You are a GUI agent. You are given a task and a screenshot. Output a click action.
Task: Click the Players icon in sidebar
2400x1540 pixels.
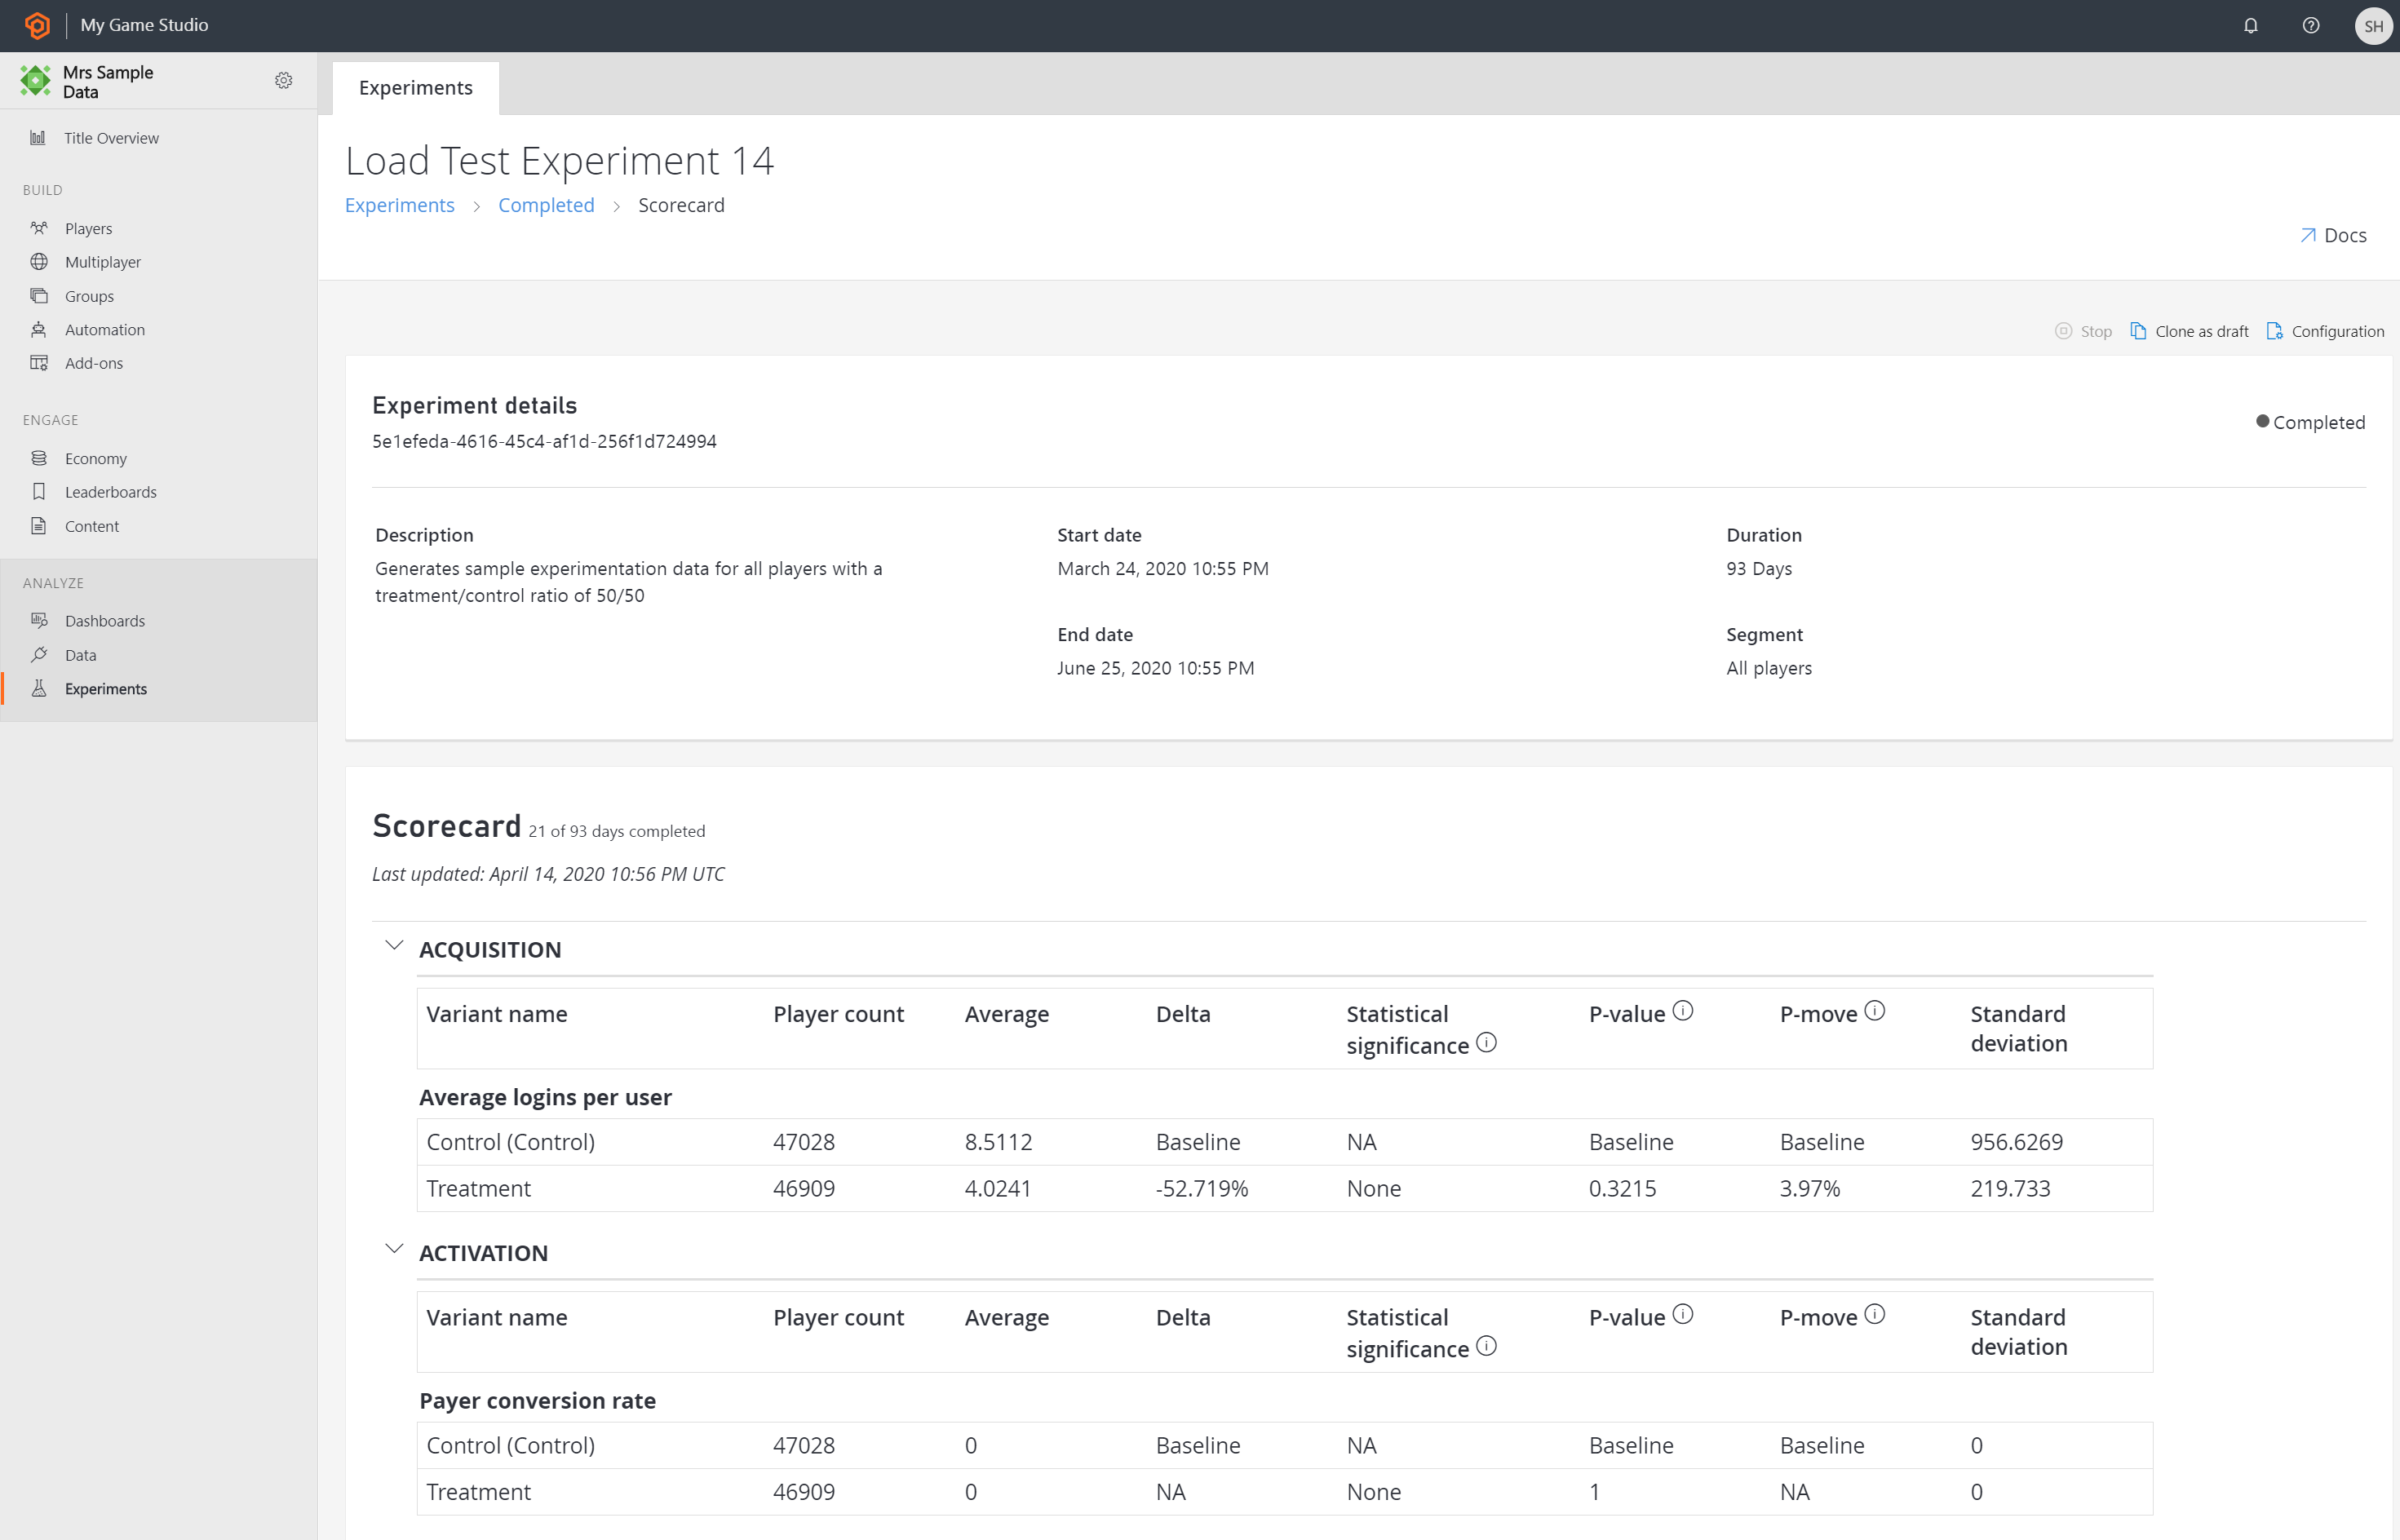[38, 228]
